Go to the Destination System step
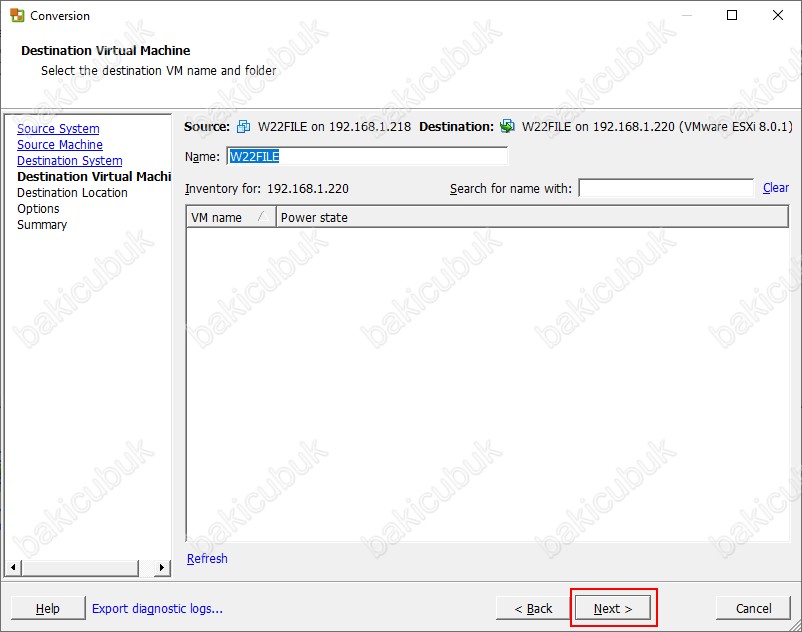This screenshot has height=632, width=802. tap(70, 161)
